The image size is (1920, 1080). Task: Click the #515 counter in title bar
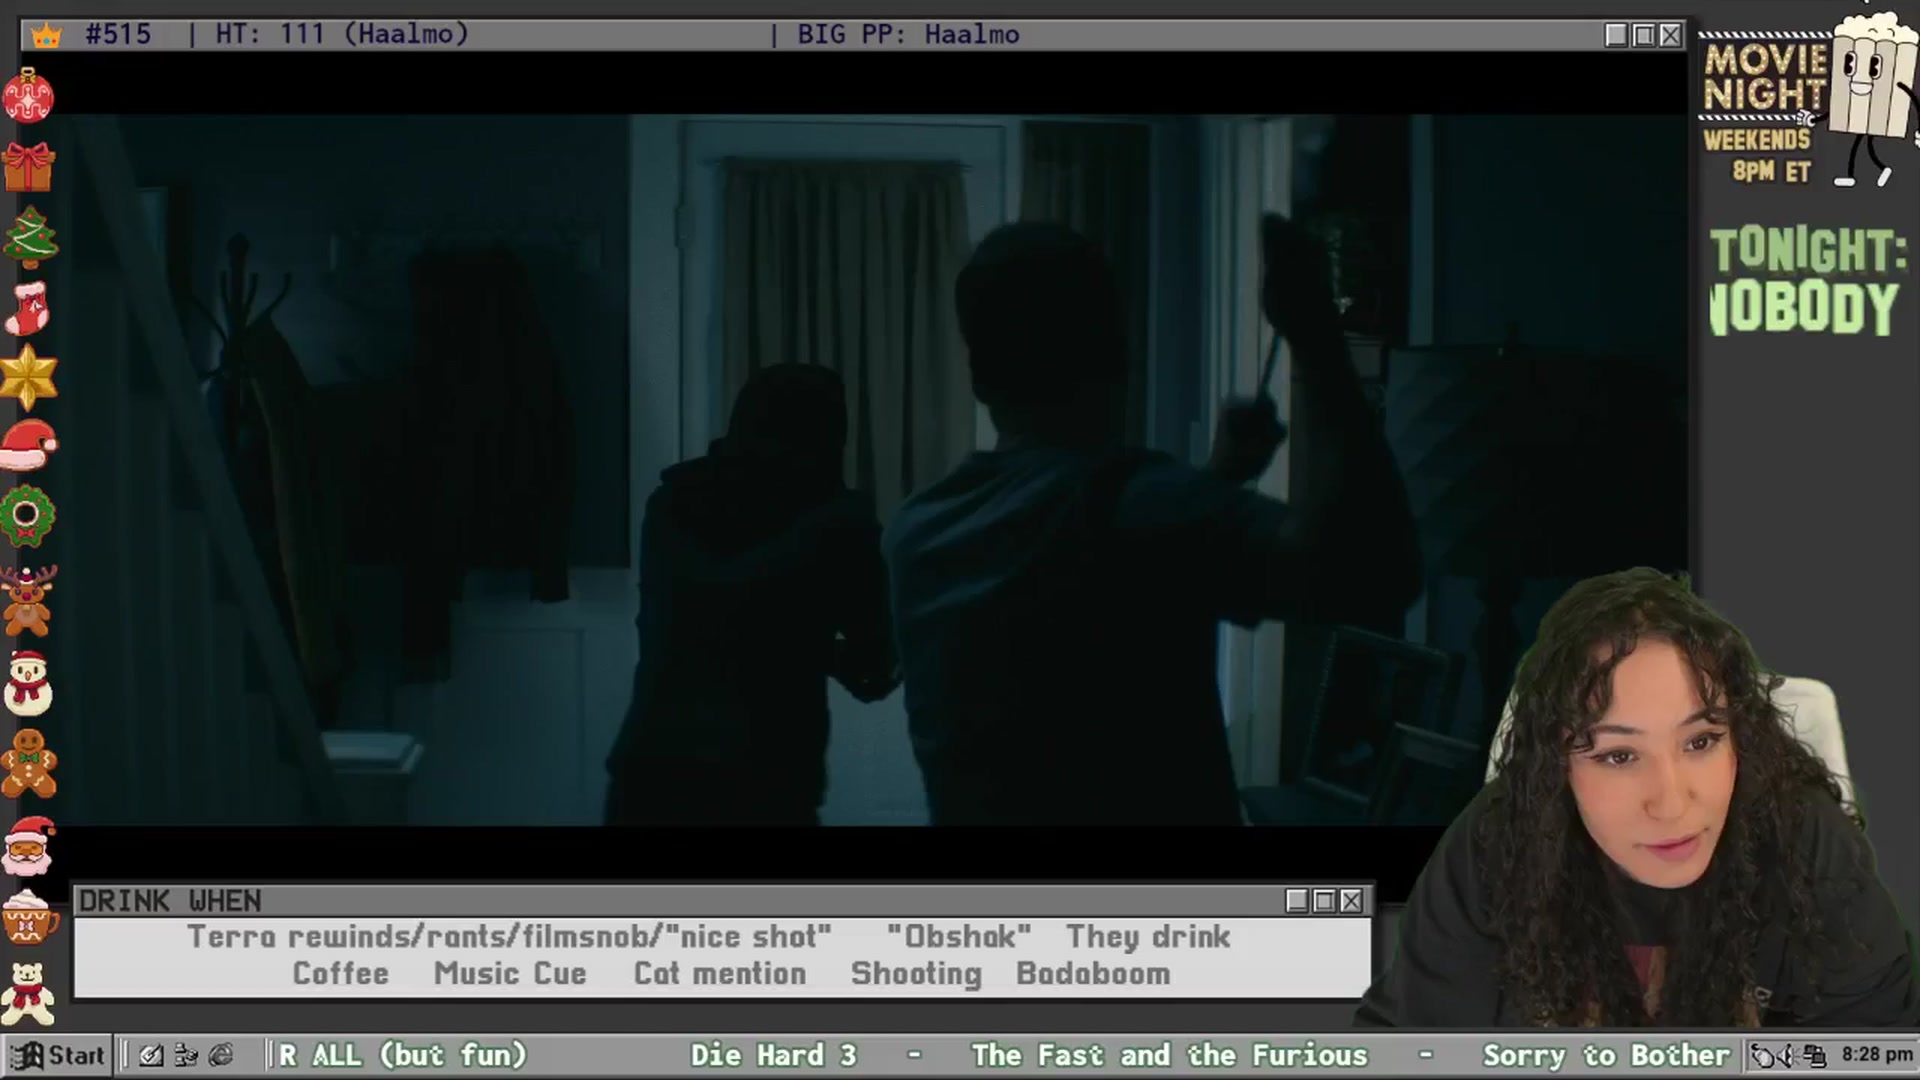pos(118,34)
